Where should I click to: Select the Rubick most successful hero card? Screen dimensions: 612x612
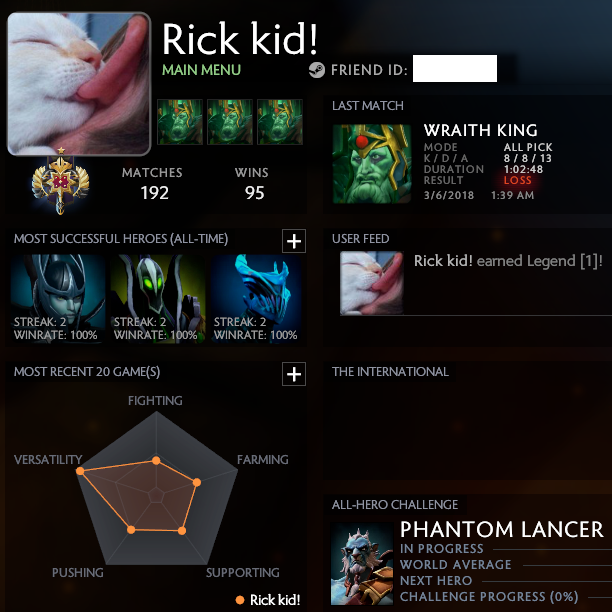(158, 299)
